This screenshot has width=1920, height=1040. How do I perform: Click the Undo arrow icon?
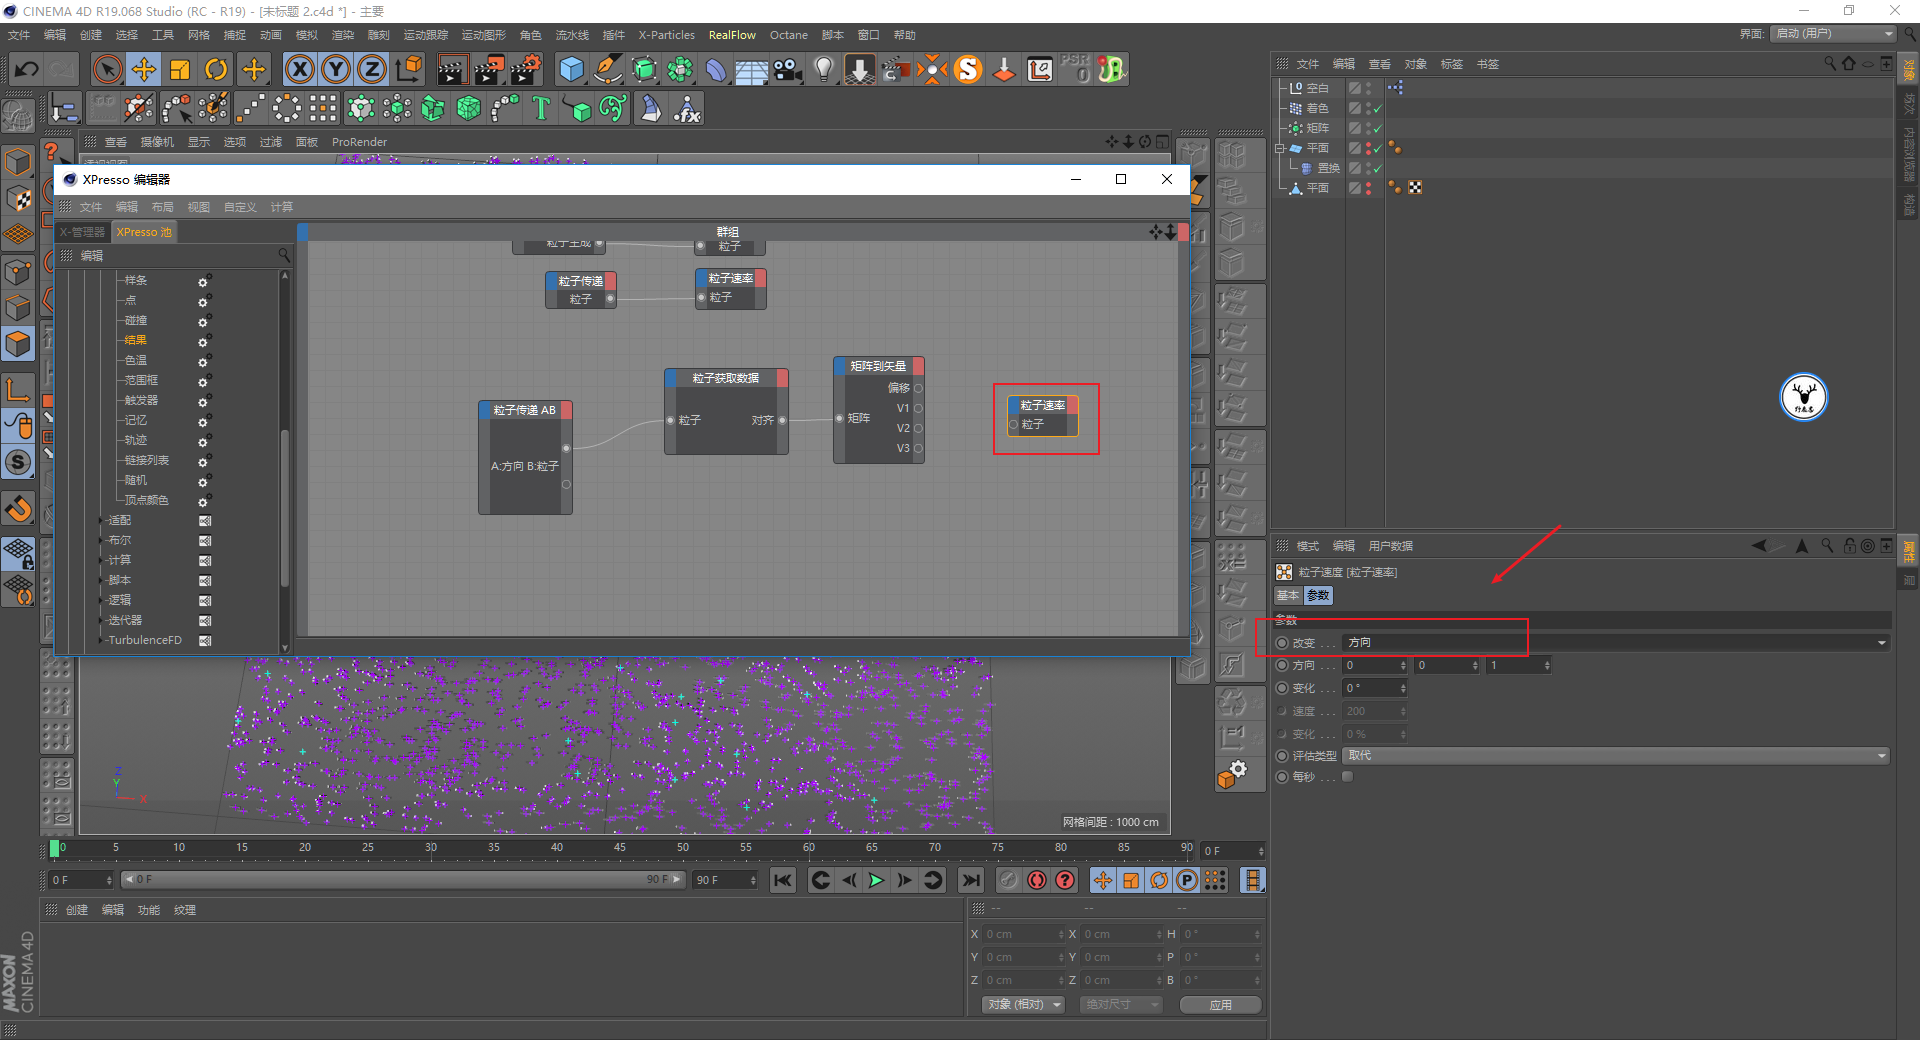27,69
